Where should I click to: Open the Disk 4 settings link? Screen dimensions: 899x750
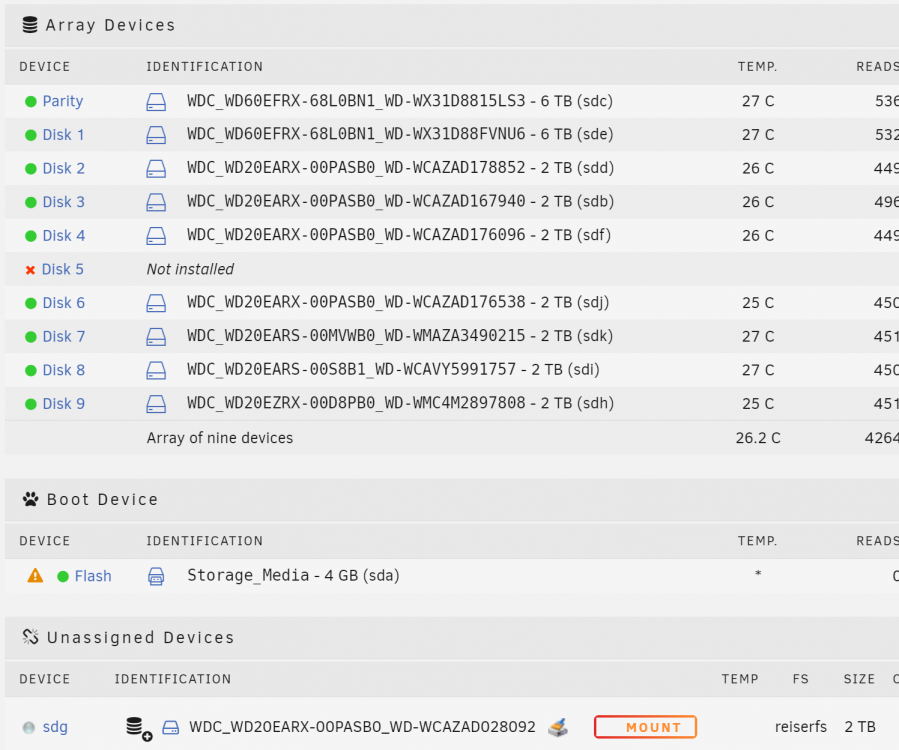pos(64,236)
